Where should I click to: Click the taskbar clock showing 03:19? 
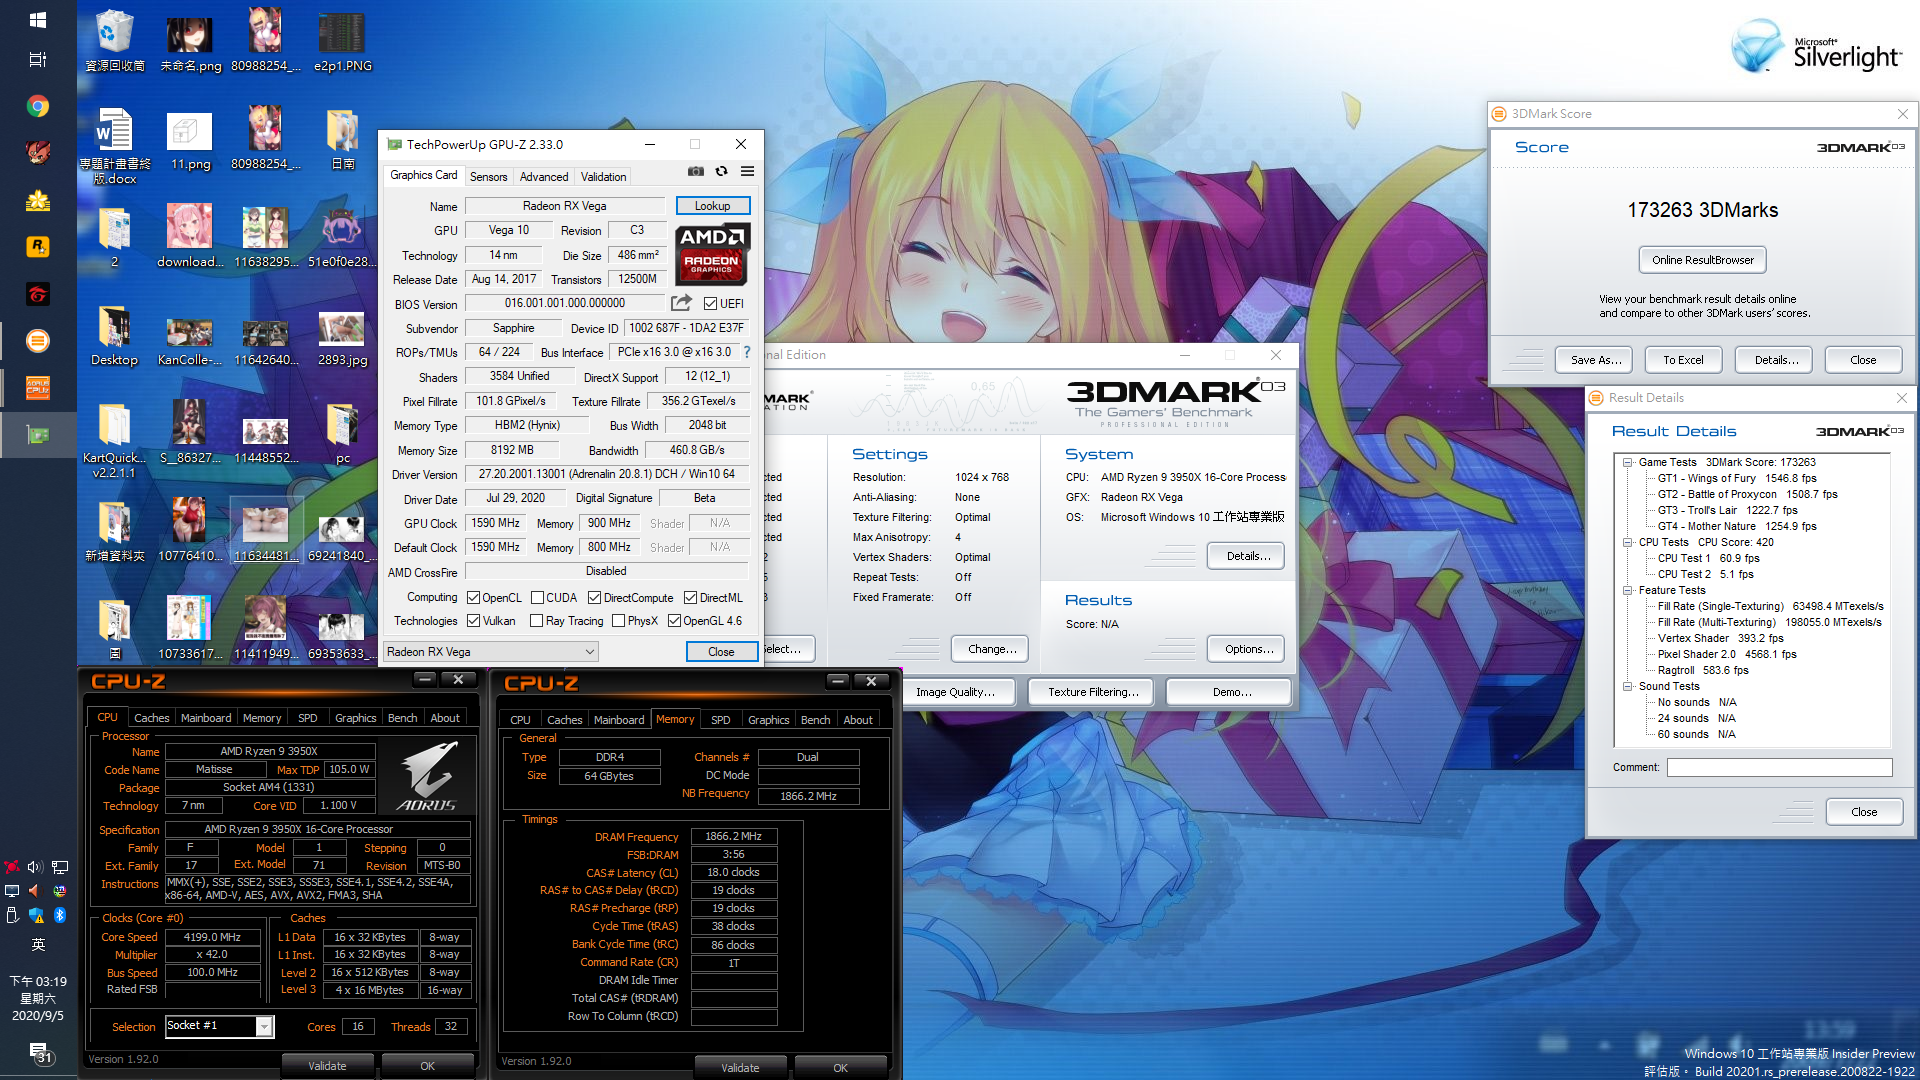pyautogui.click(x=38, y=998)
